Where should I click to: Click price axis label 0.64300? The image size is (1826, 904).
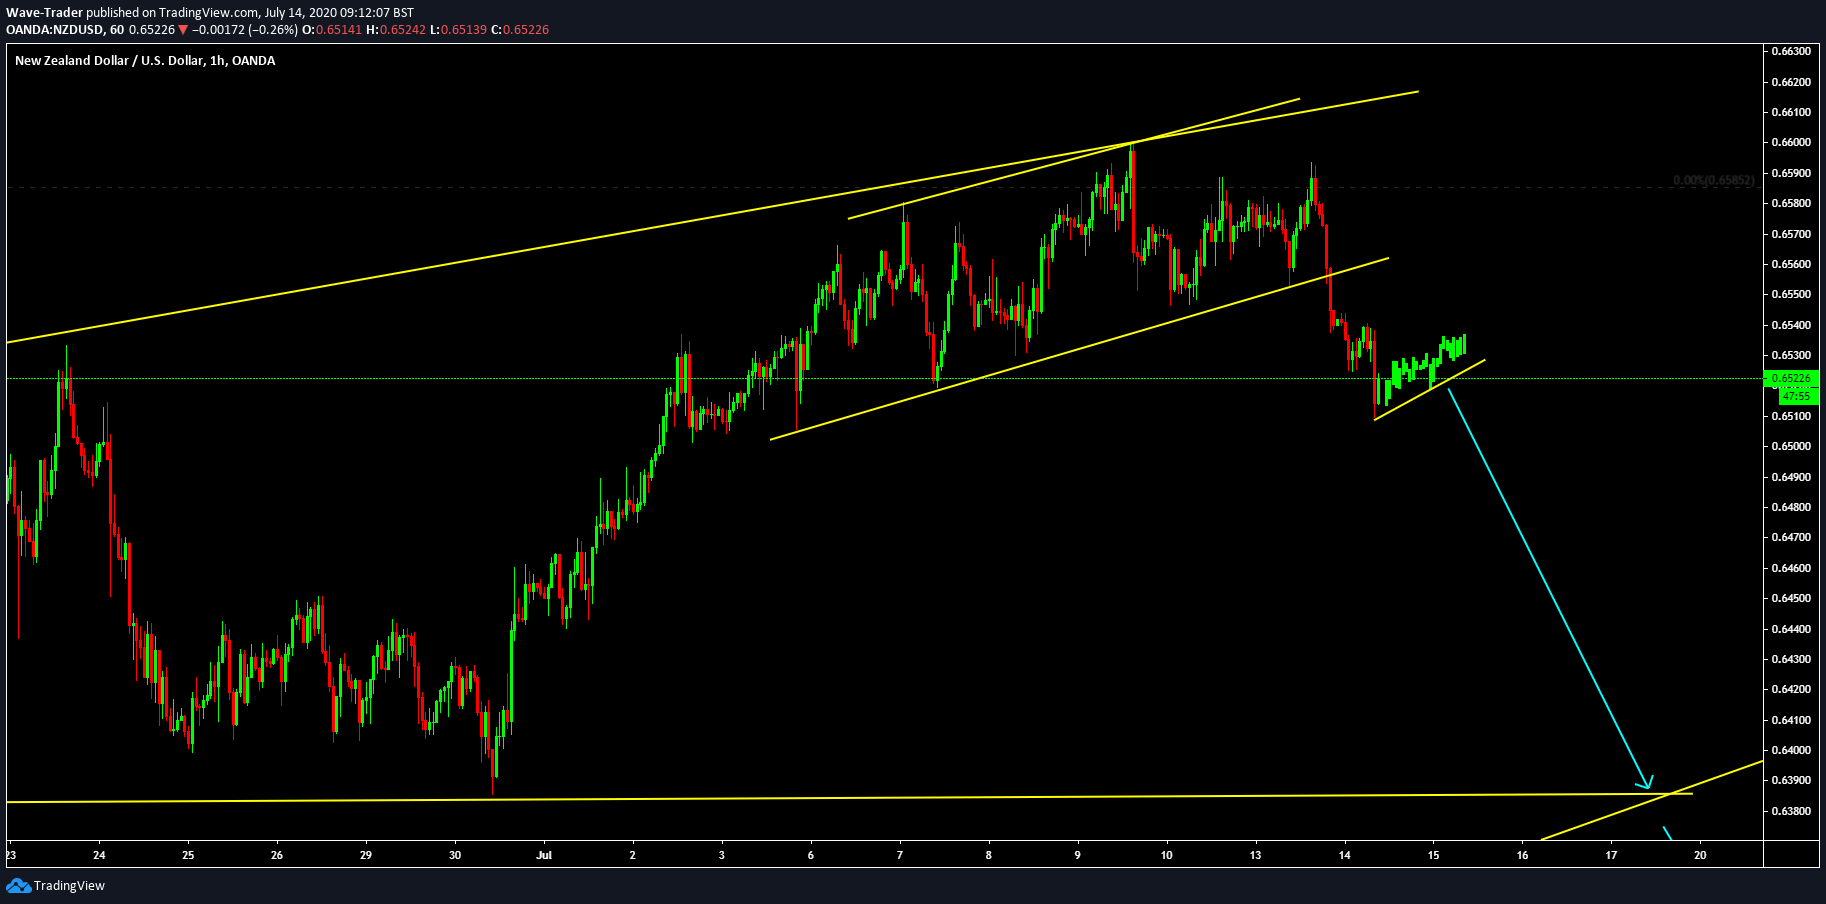point(1790,659)
